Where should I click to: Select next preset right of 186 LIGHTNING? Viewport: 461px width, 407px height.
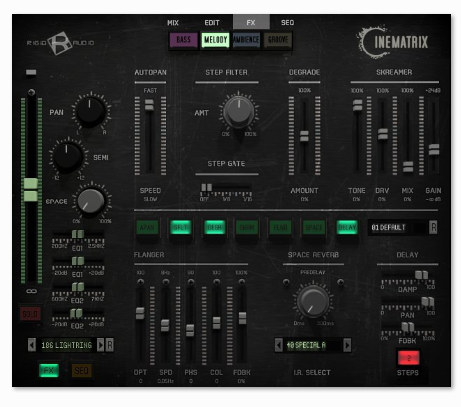pyautogui.click(x=100, y=345)
